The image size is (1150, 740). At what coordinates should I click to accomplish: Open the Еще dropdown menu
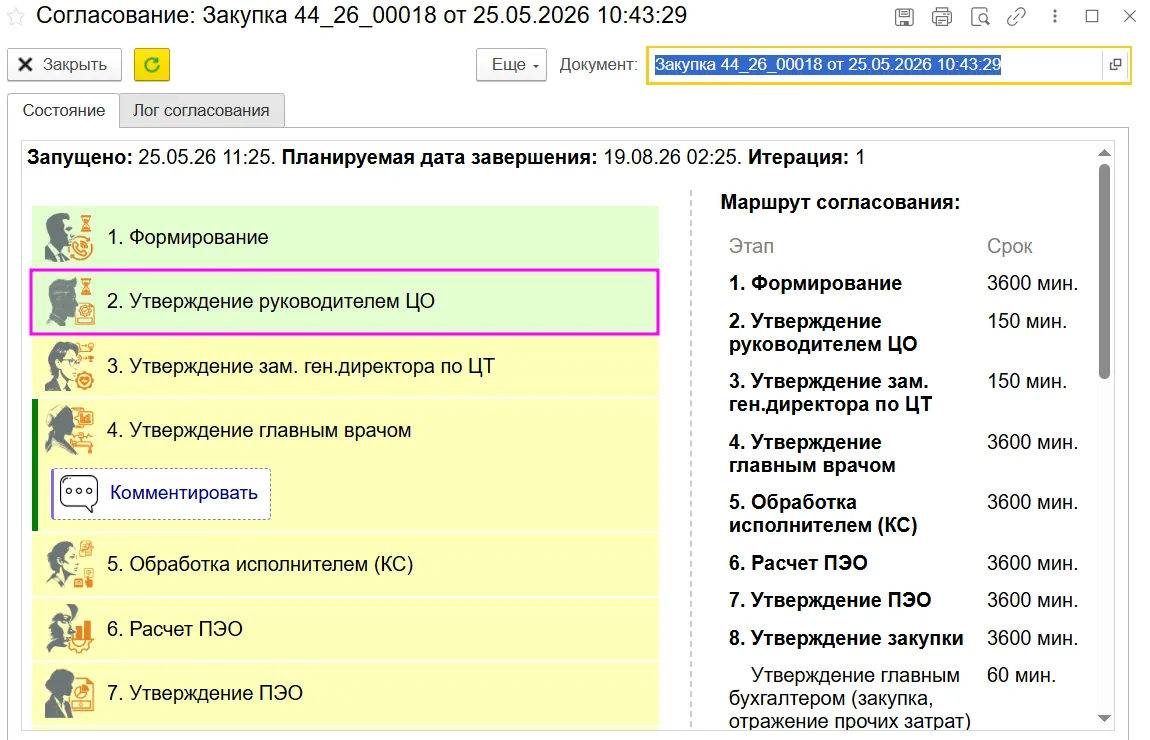tap(511, 65)
